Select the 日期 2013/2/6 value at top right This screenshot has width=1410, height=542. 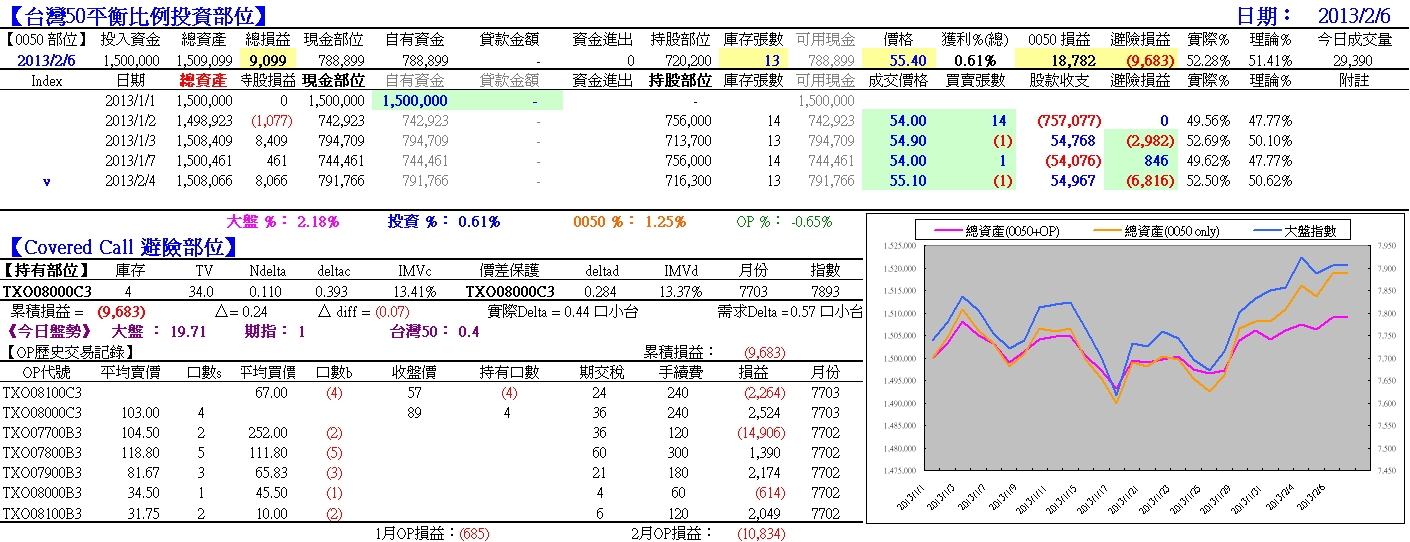(x=1354, y=16)
